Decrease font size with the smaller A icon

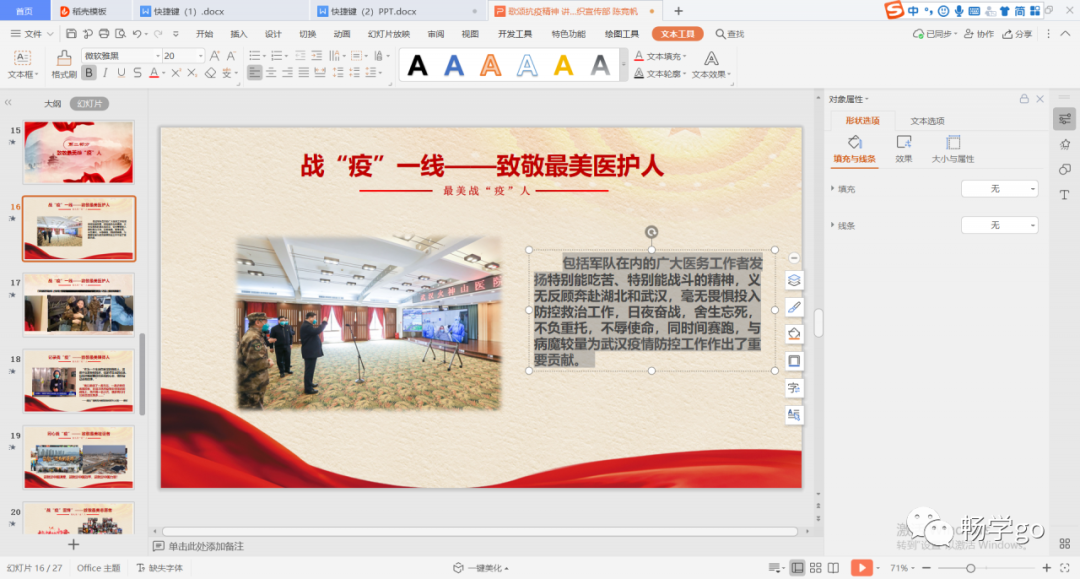click(231, 56)
